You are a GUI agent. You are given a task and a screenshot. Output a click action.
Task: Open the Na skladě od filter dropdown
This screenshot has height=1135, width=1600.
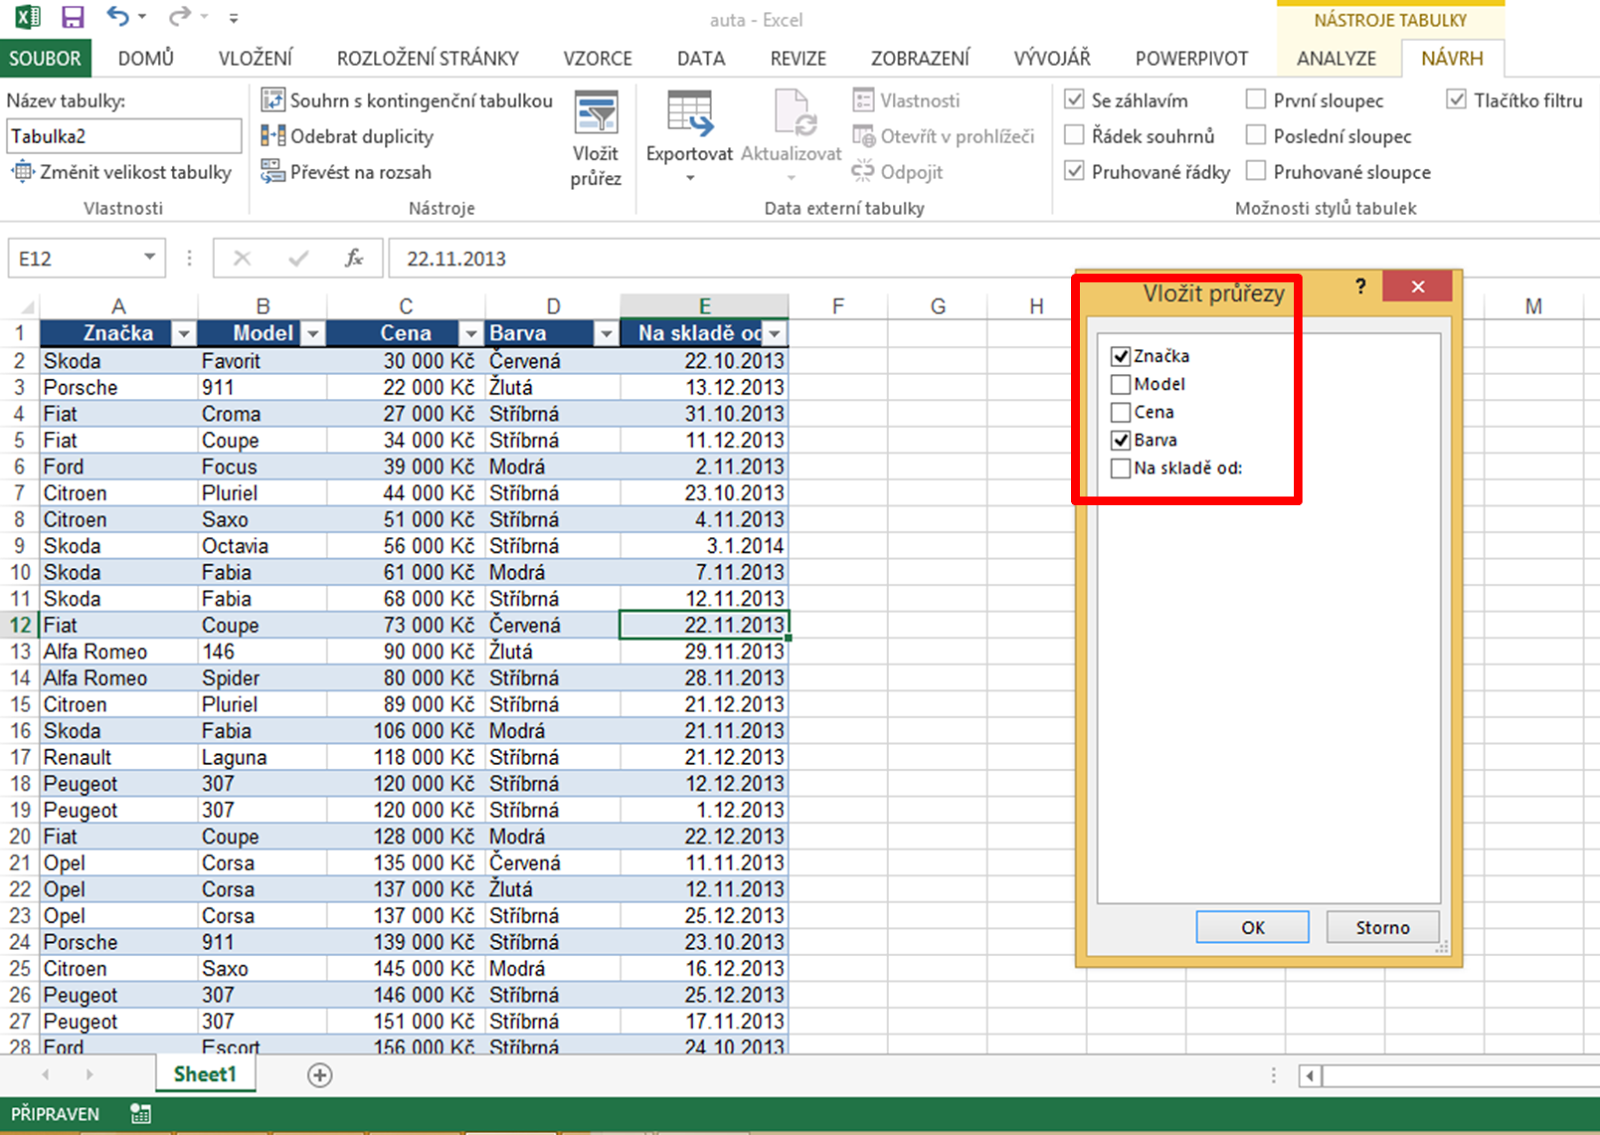775,334
